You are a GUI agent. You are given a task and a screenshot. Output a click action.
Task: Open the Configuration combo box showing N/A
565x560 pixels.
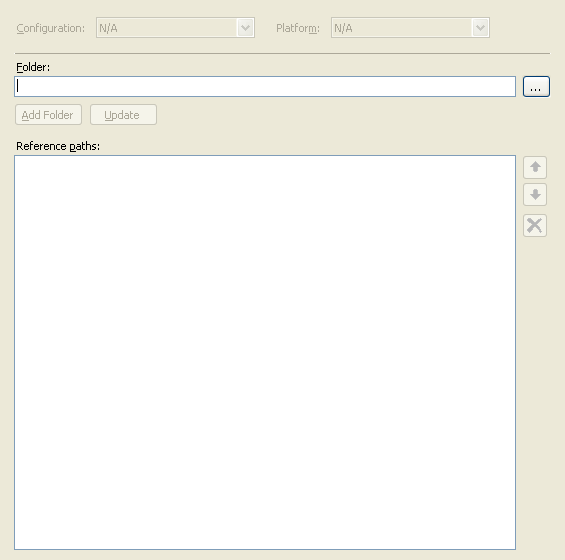175,28
